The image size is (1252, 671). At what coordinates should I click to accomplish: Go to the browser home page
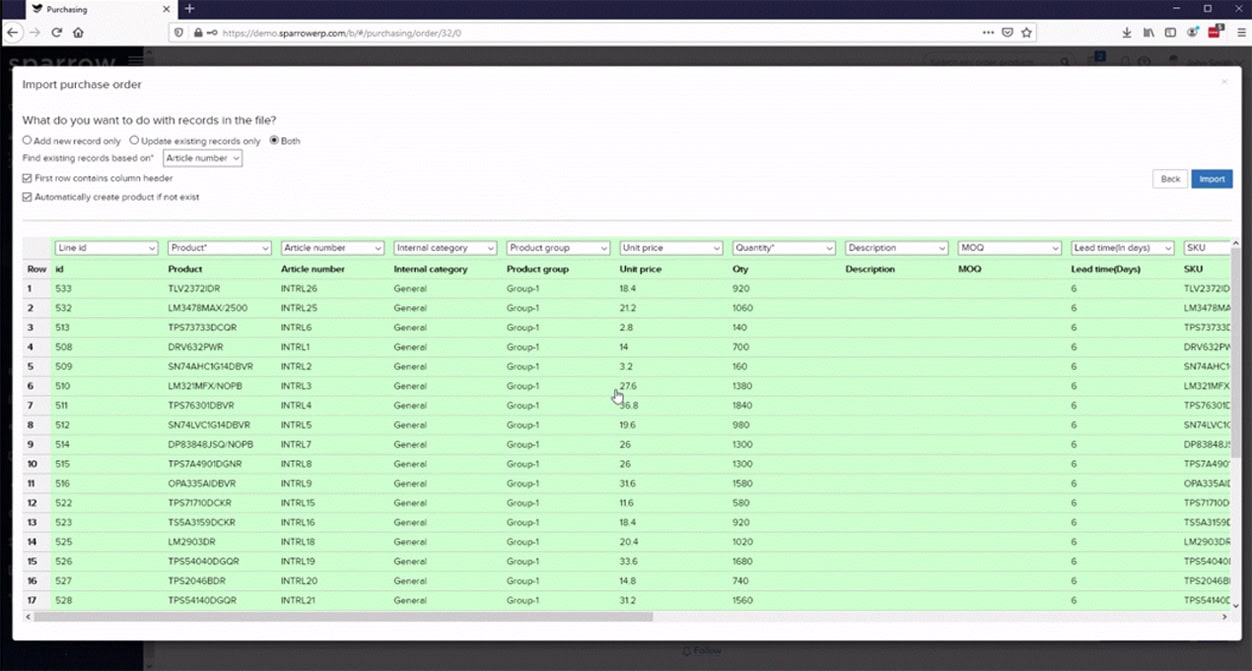click(78, 32)
